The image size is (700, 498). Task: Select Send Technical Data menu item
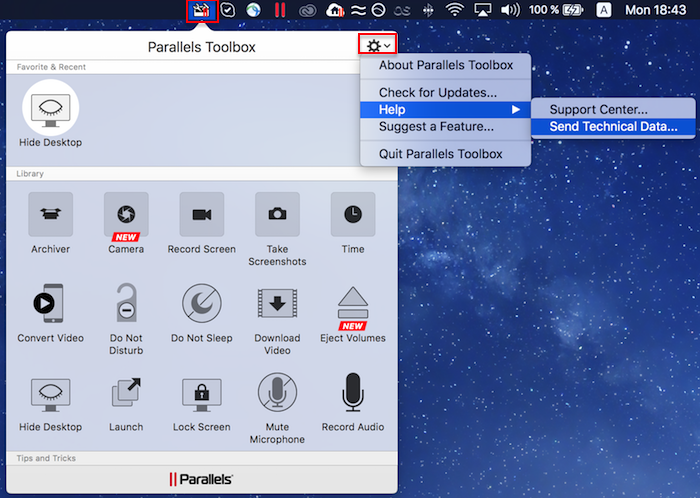click(x=613, y=127)
